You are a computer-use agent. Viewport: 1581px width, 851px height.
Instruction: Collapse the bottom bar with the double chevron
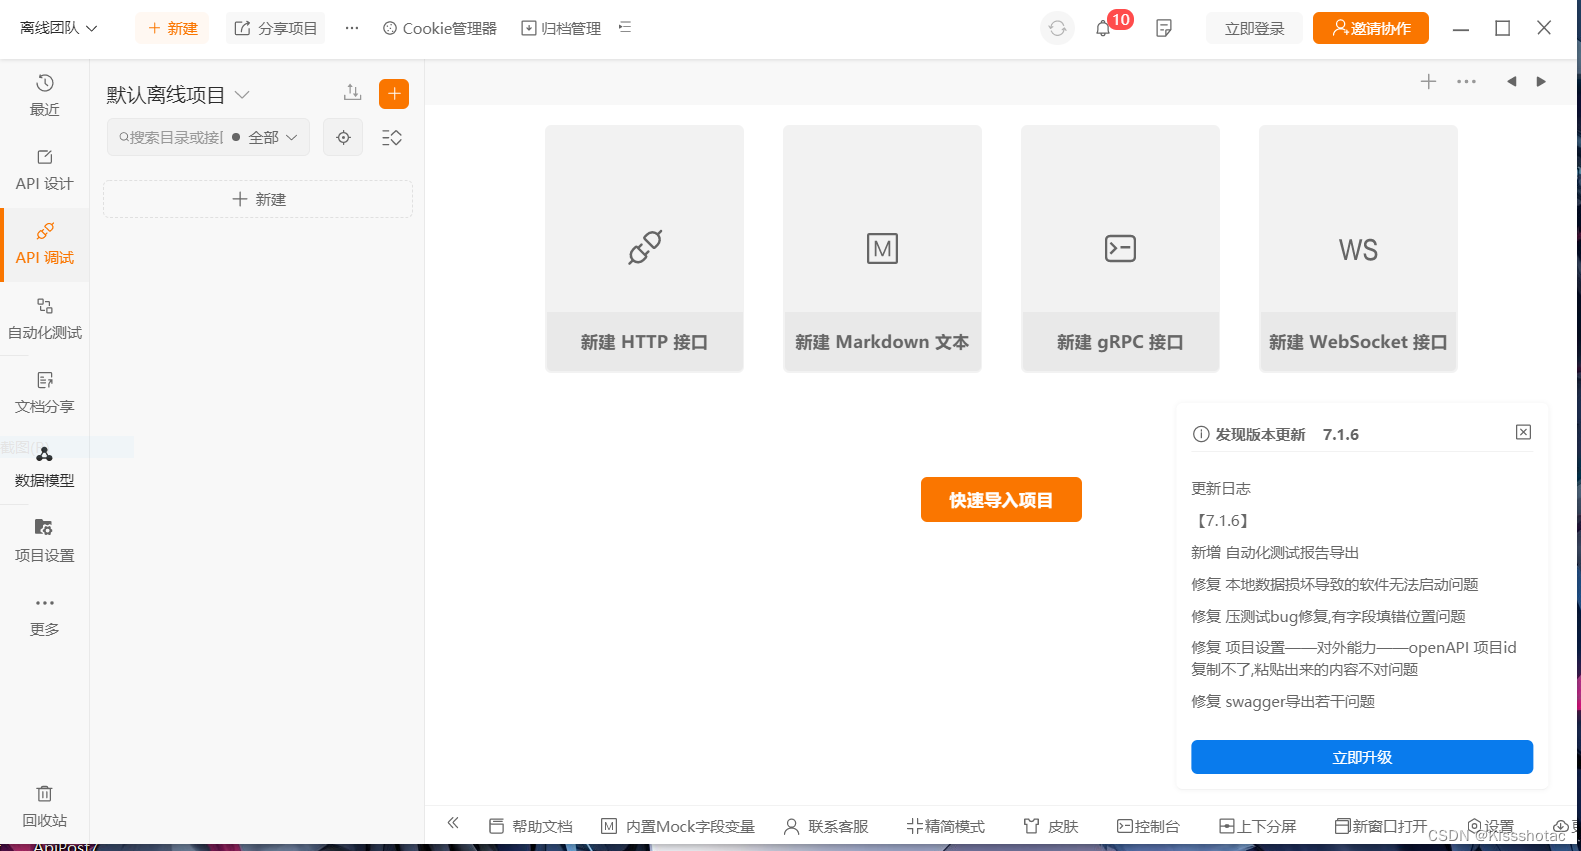452,823
